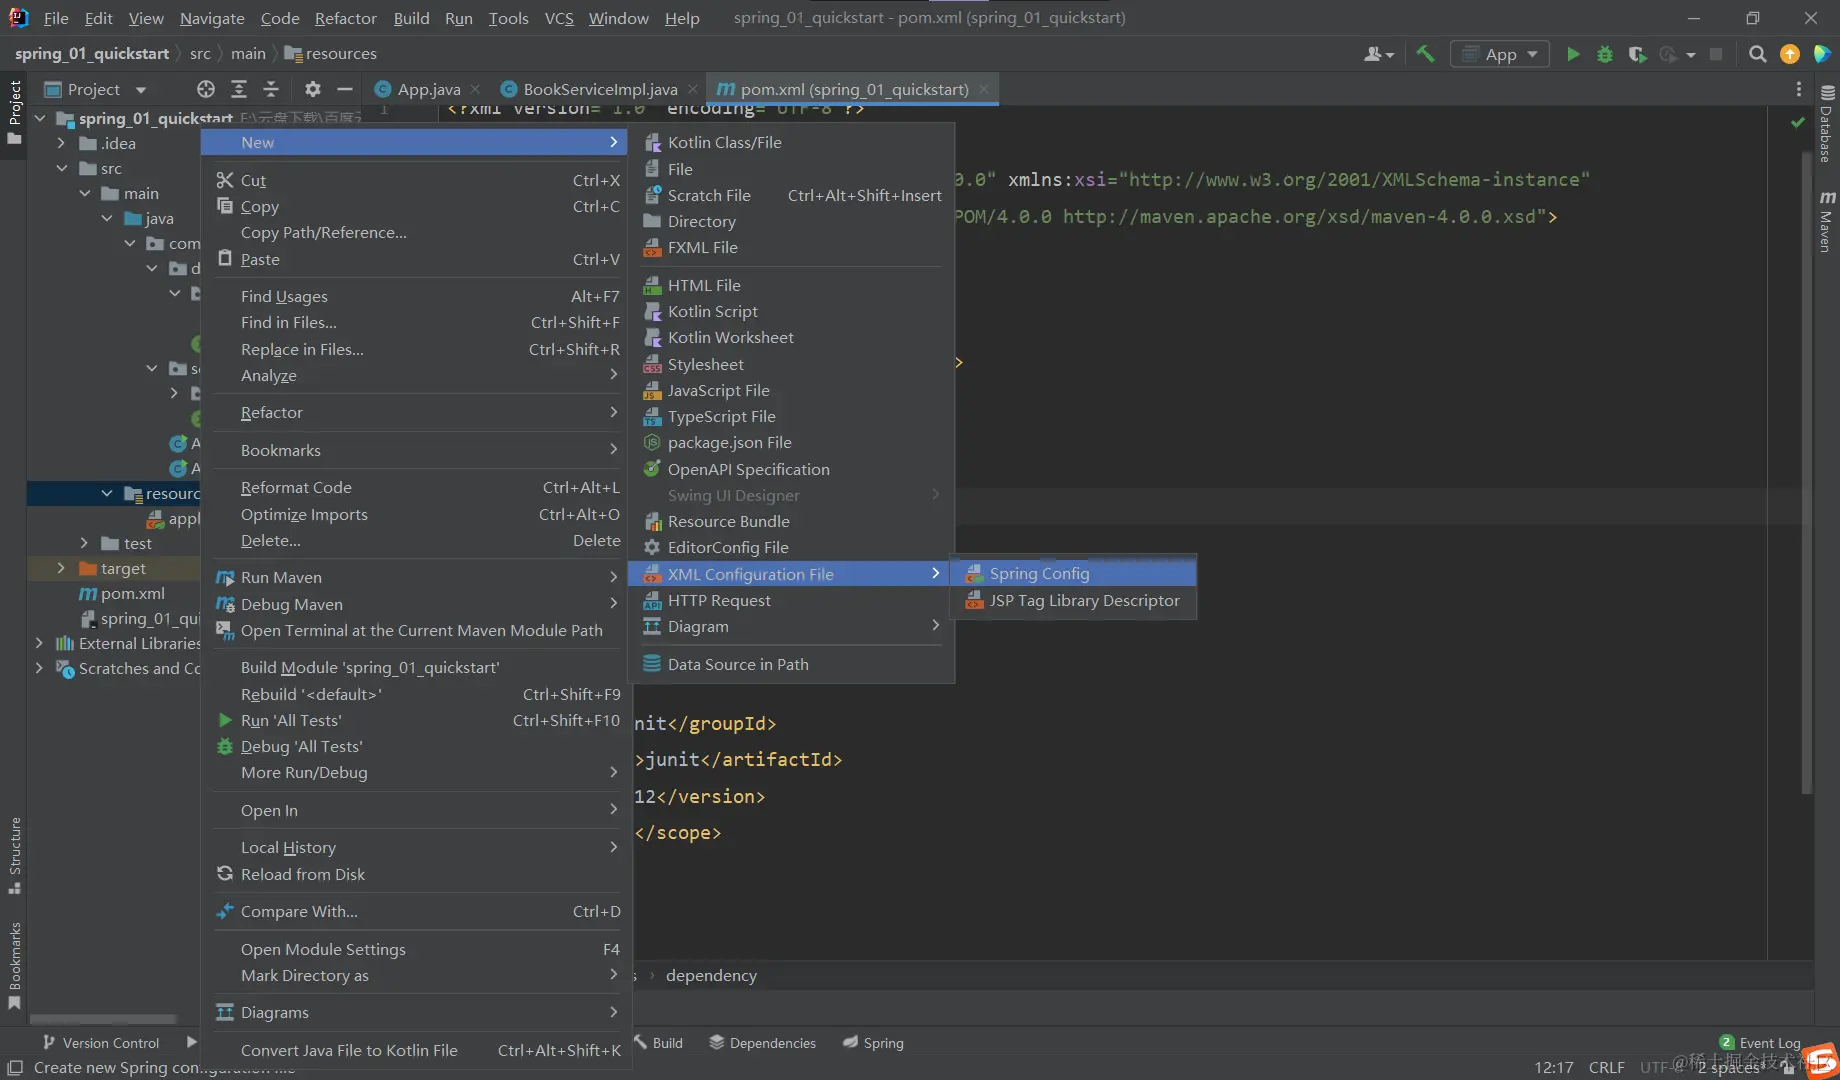
Task: Open Project panel settings gear
Action: [x=313, y=89]
